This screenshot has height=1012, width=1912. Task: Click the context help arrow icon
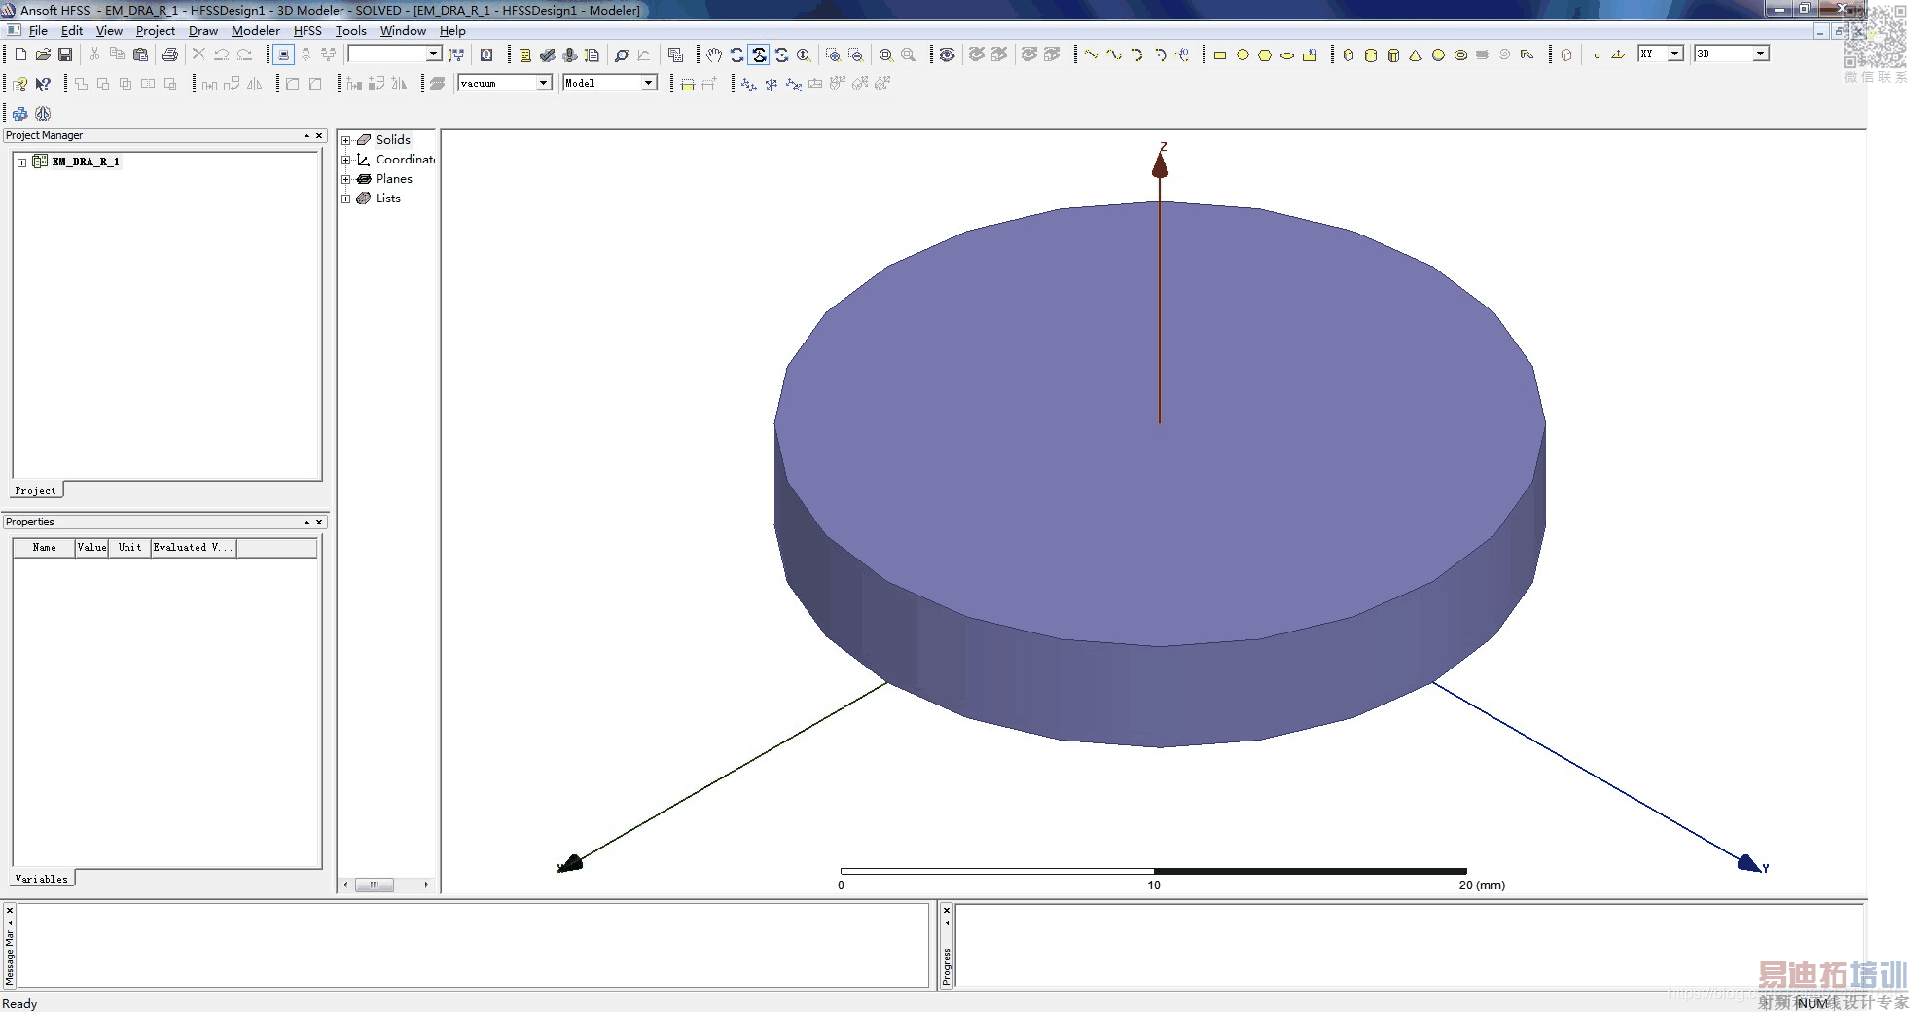click(43, 84)
